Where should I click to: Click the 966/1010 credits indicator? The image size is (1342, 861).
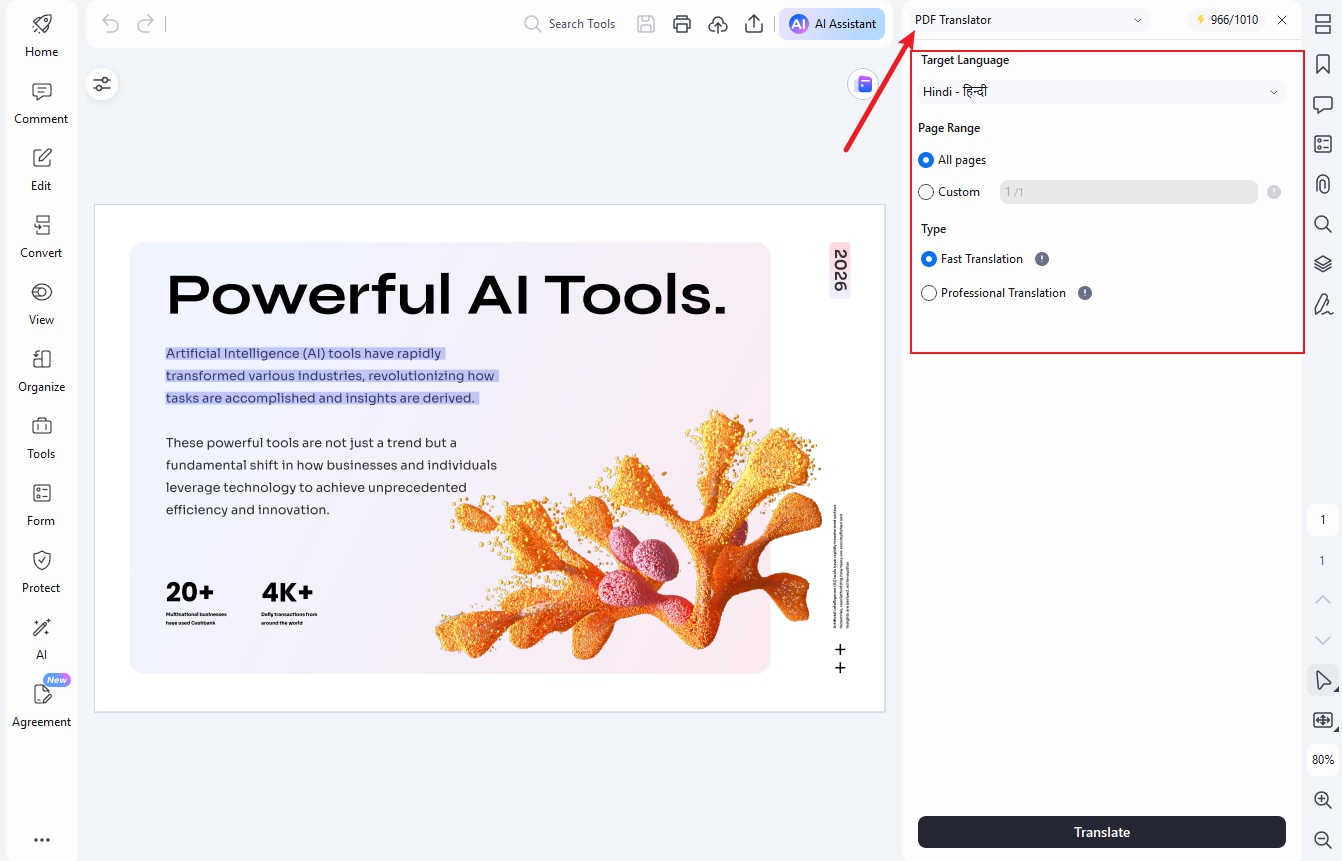pos(1227,20)
